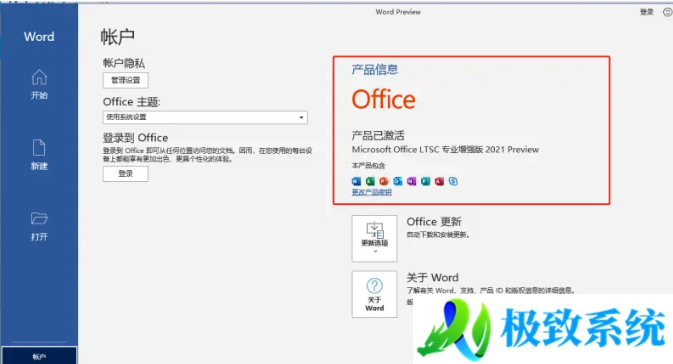Open the 开始 home page in sidebar
The width and height of the screenshot is (673, 364).
tap(39, 84)
